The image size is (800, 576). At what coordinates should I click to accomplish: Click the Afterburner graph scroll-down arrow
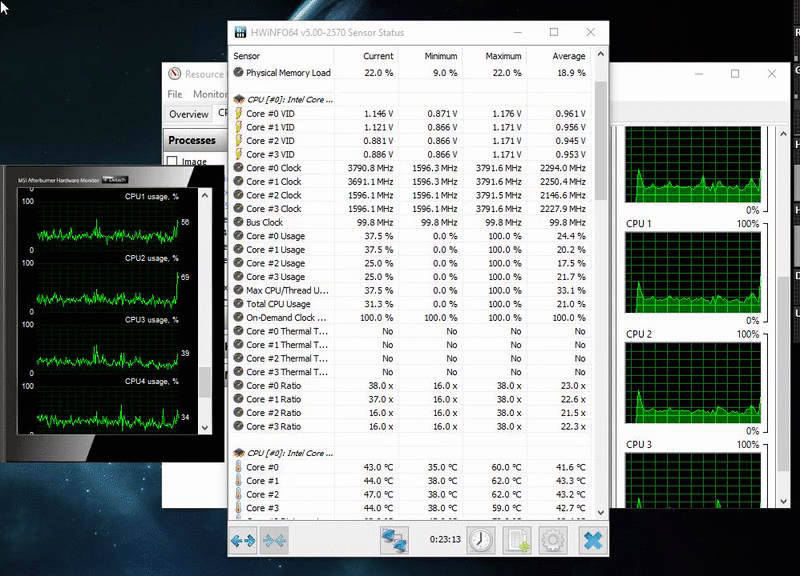pos(205,428)
